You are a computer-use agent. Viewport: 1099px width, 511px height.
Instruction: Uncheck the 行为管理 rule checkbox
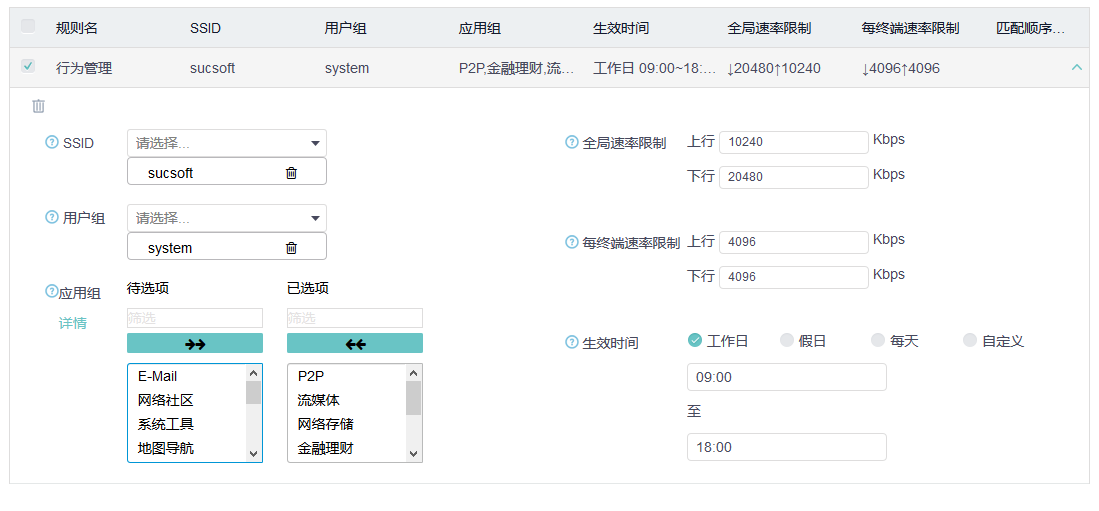point(28,66)
